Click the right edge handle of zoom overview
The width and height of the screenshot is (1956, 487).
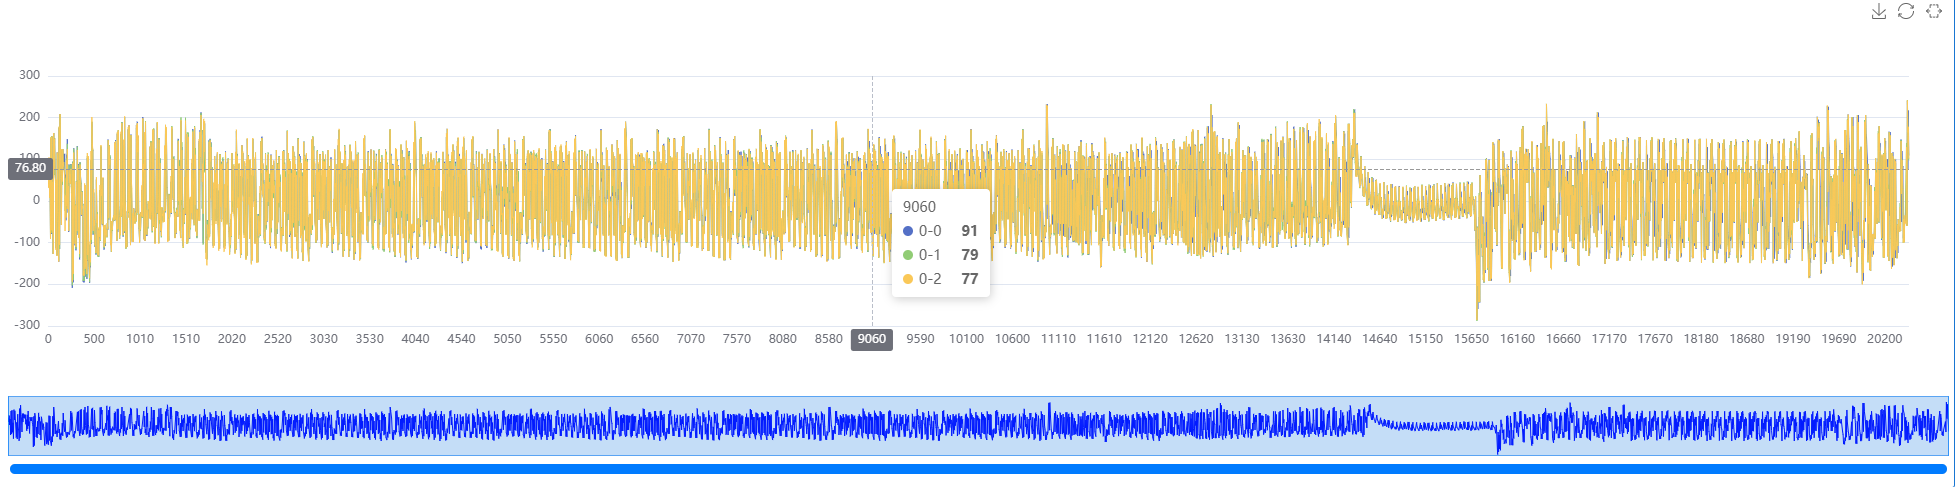(x=1948, y=426)
